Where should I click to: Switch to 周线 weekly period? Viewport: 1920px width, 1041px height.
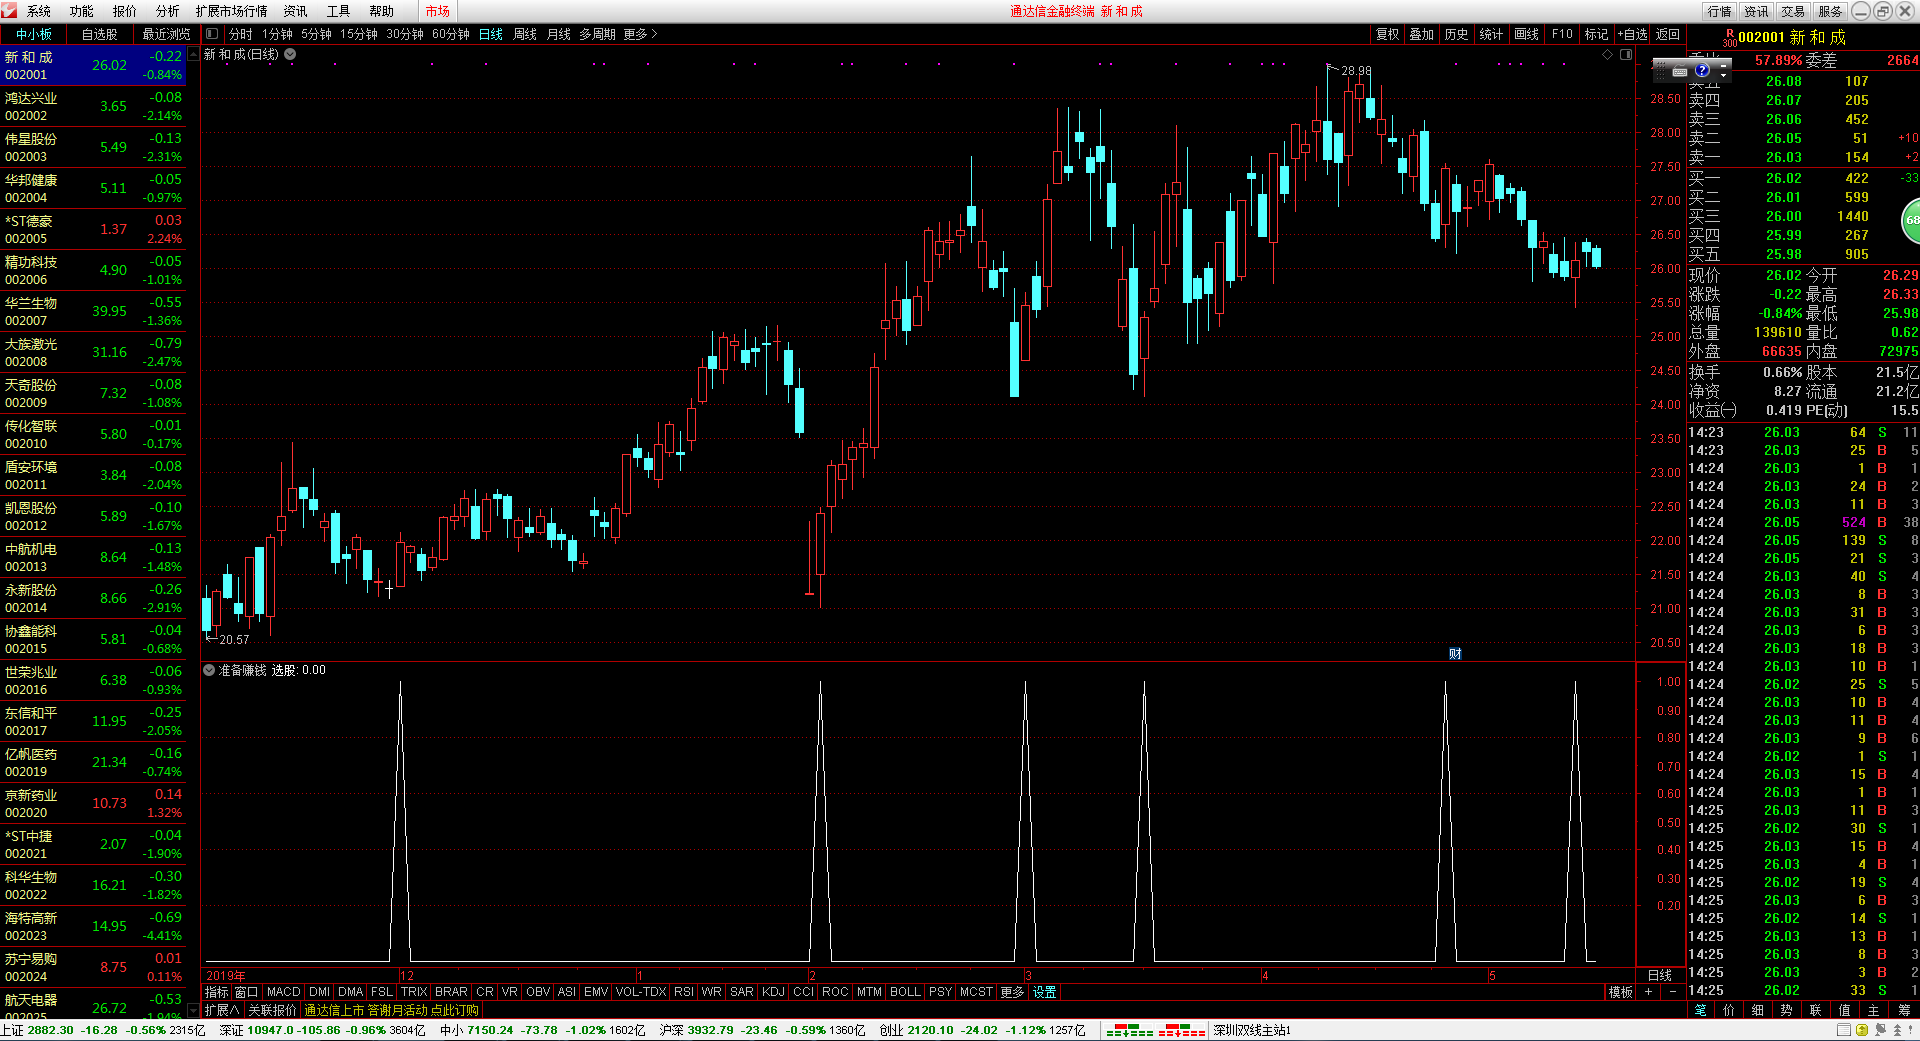coord(525,34)
